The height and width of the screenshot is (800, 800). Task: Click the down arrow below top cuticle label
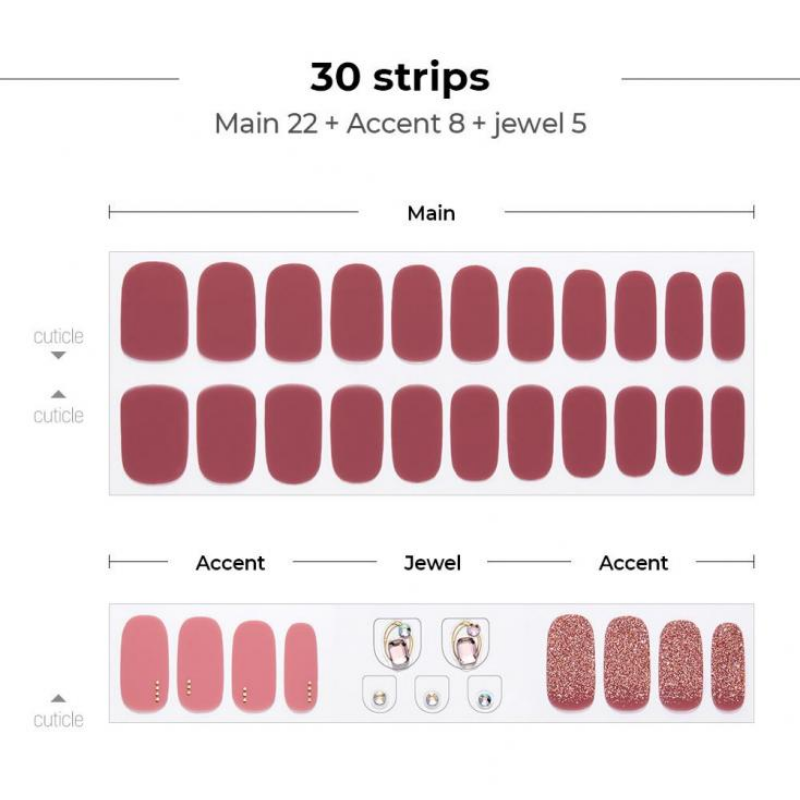[58, 355]
